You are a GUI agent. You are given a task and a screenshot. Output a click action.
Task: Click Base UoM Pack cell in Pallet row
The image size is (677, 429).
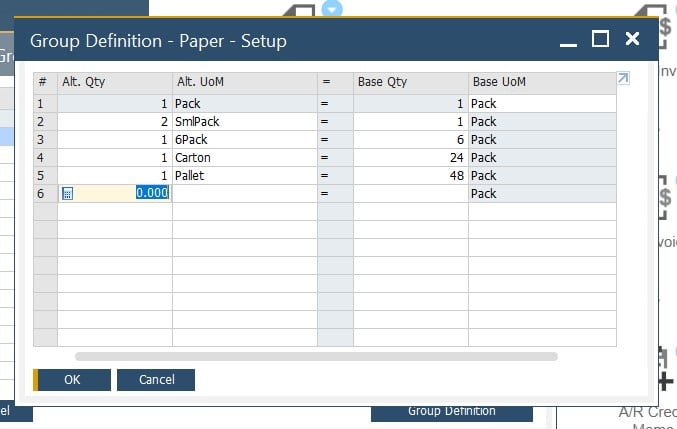[542, 176]
